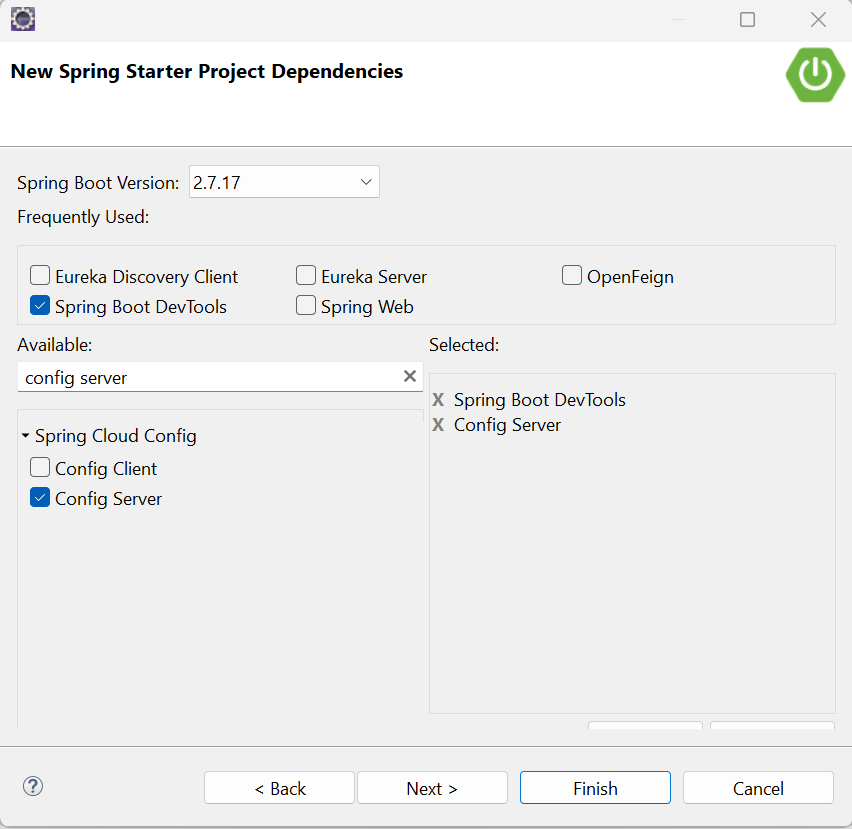The height and width of the screenshot is (829, 852).
Task: Click the help question mark icon
Action: tap(33, 787)
